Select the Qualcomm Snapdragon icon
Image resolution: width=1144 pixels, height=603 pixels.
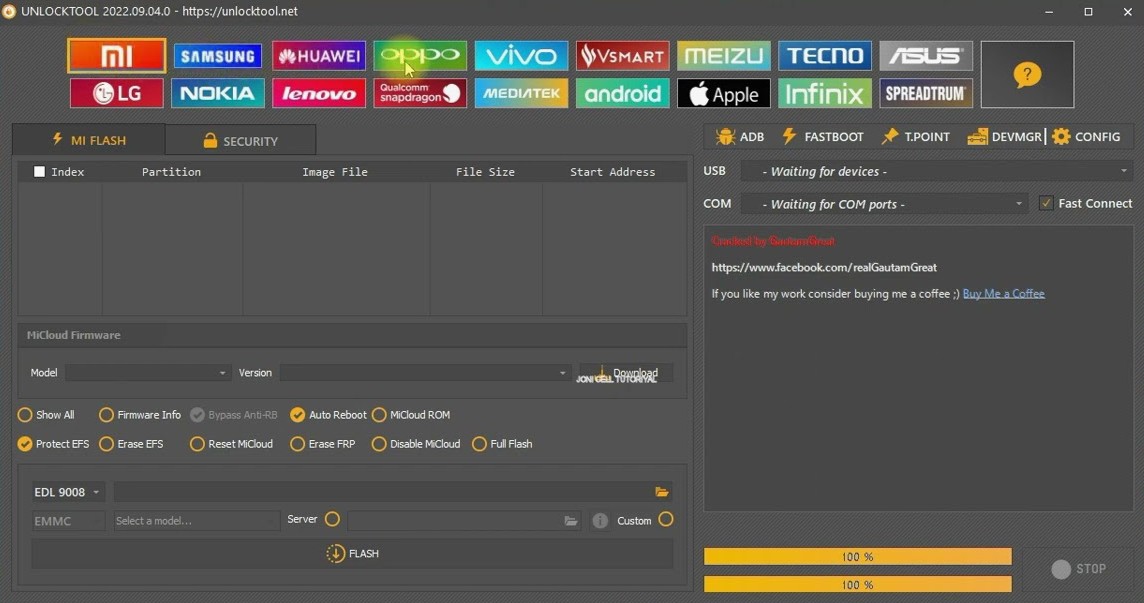[420, 93]
